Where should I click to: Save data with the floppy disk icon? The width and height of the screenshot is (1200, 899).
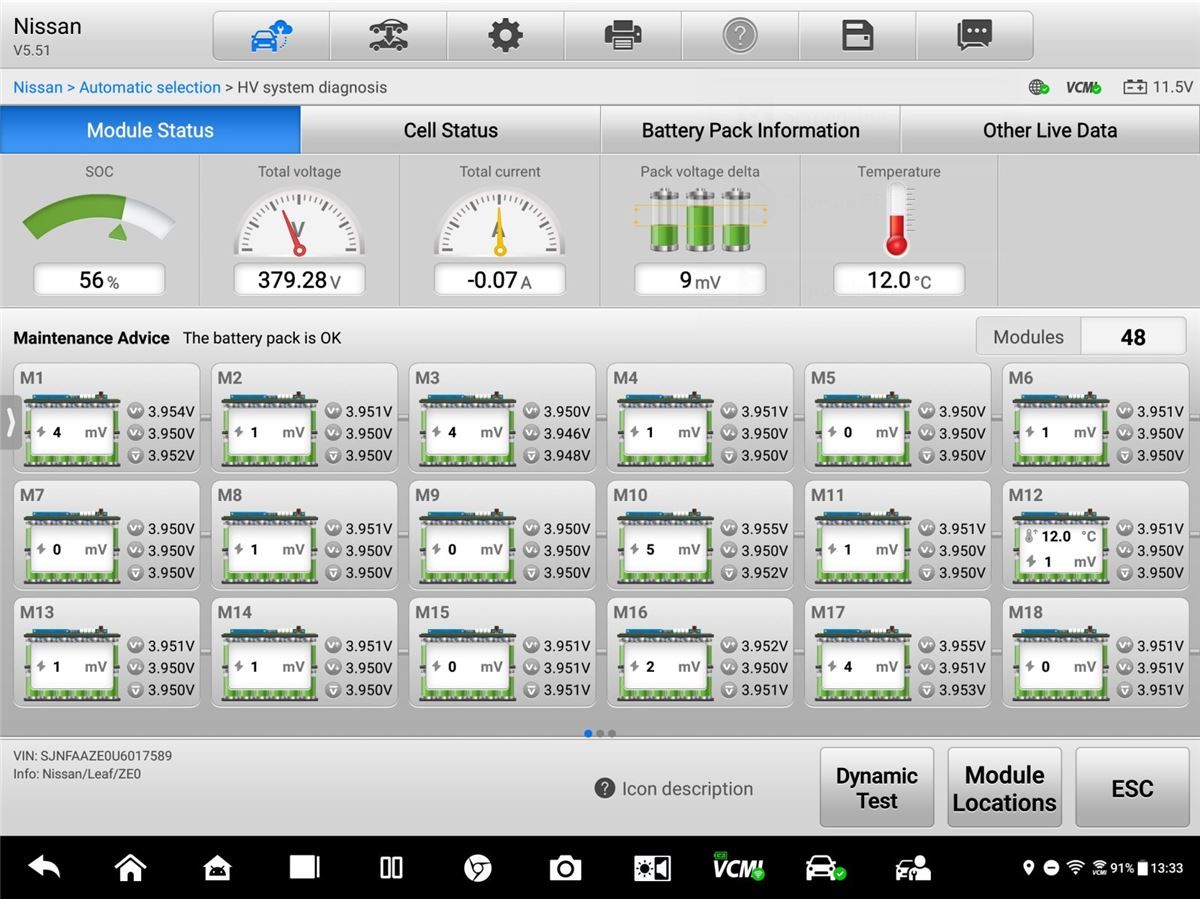click(857, 37)
